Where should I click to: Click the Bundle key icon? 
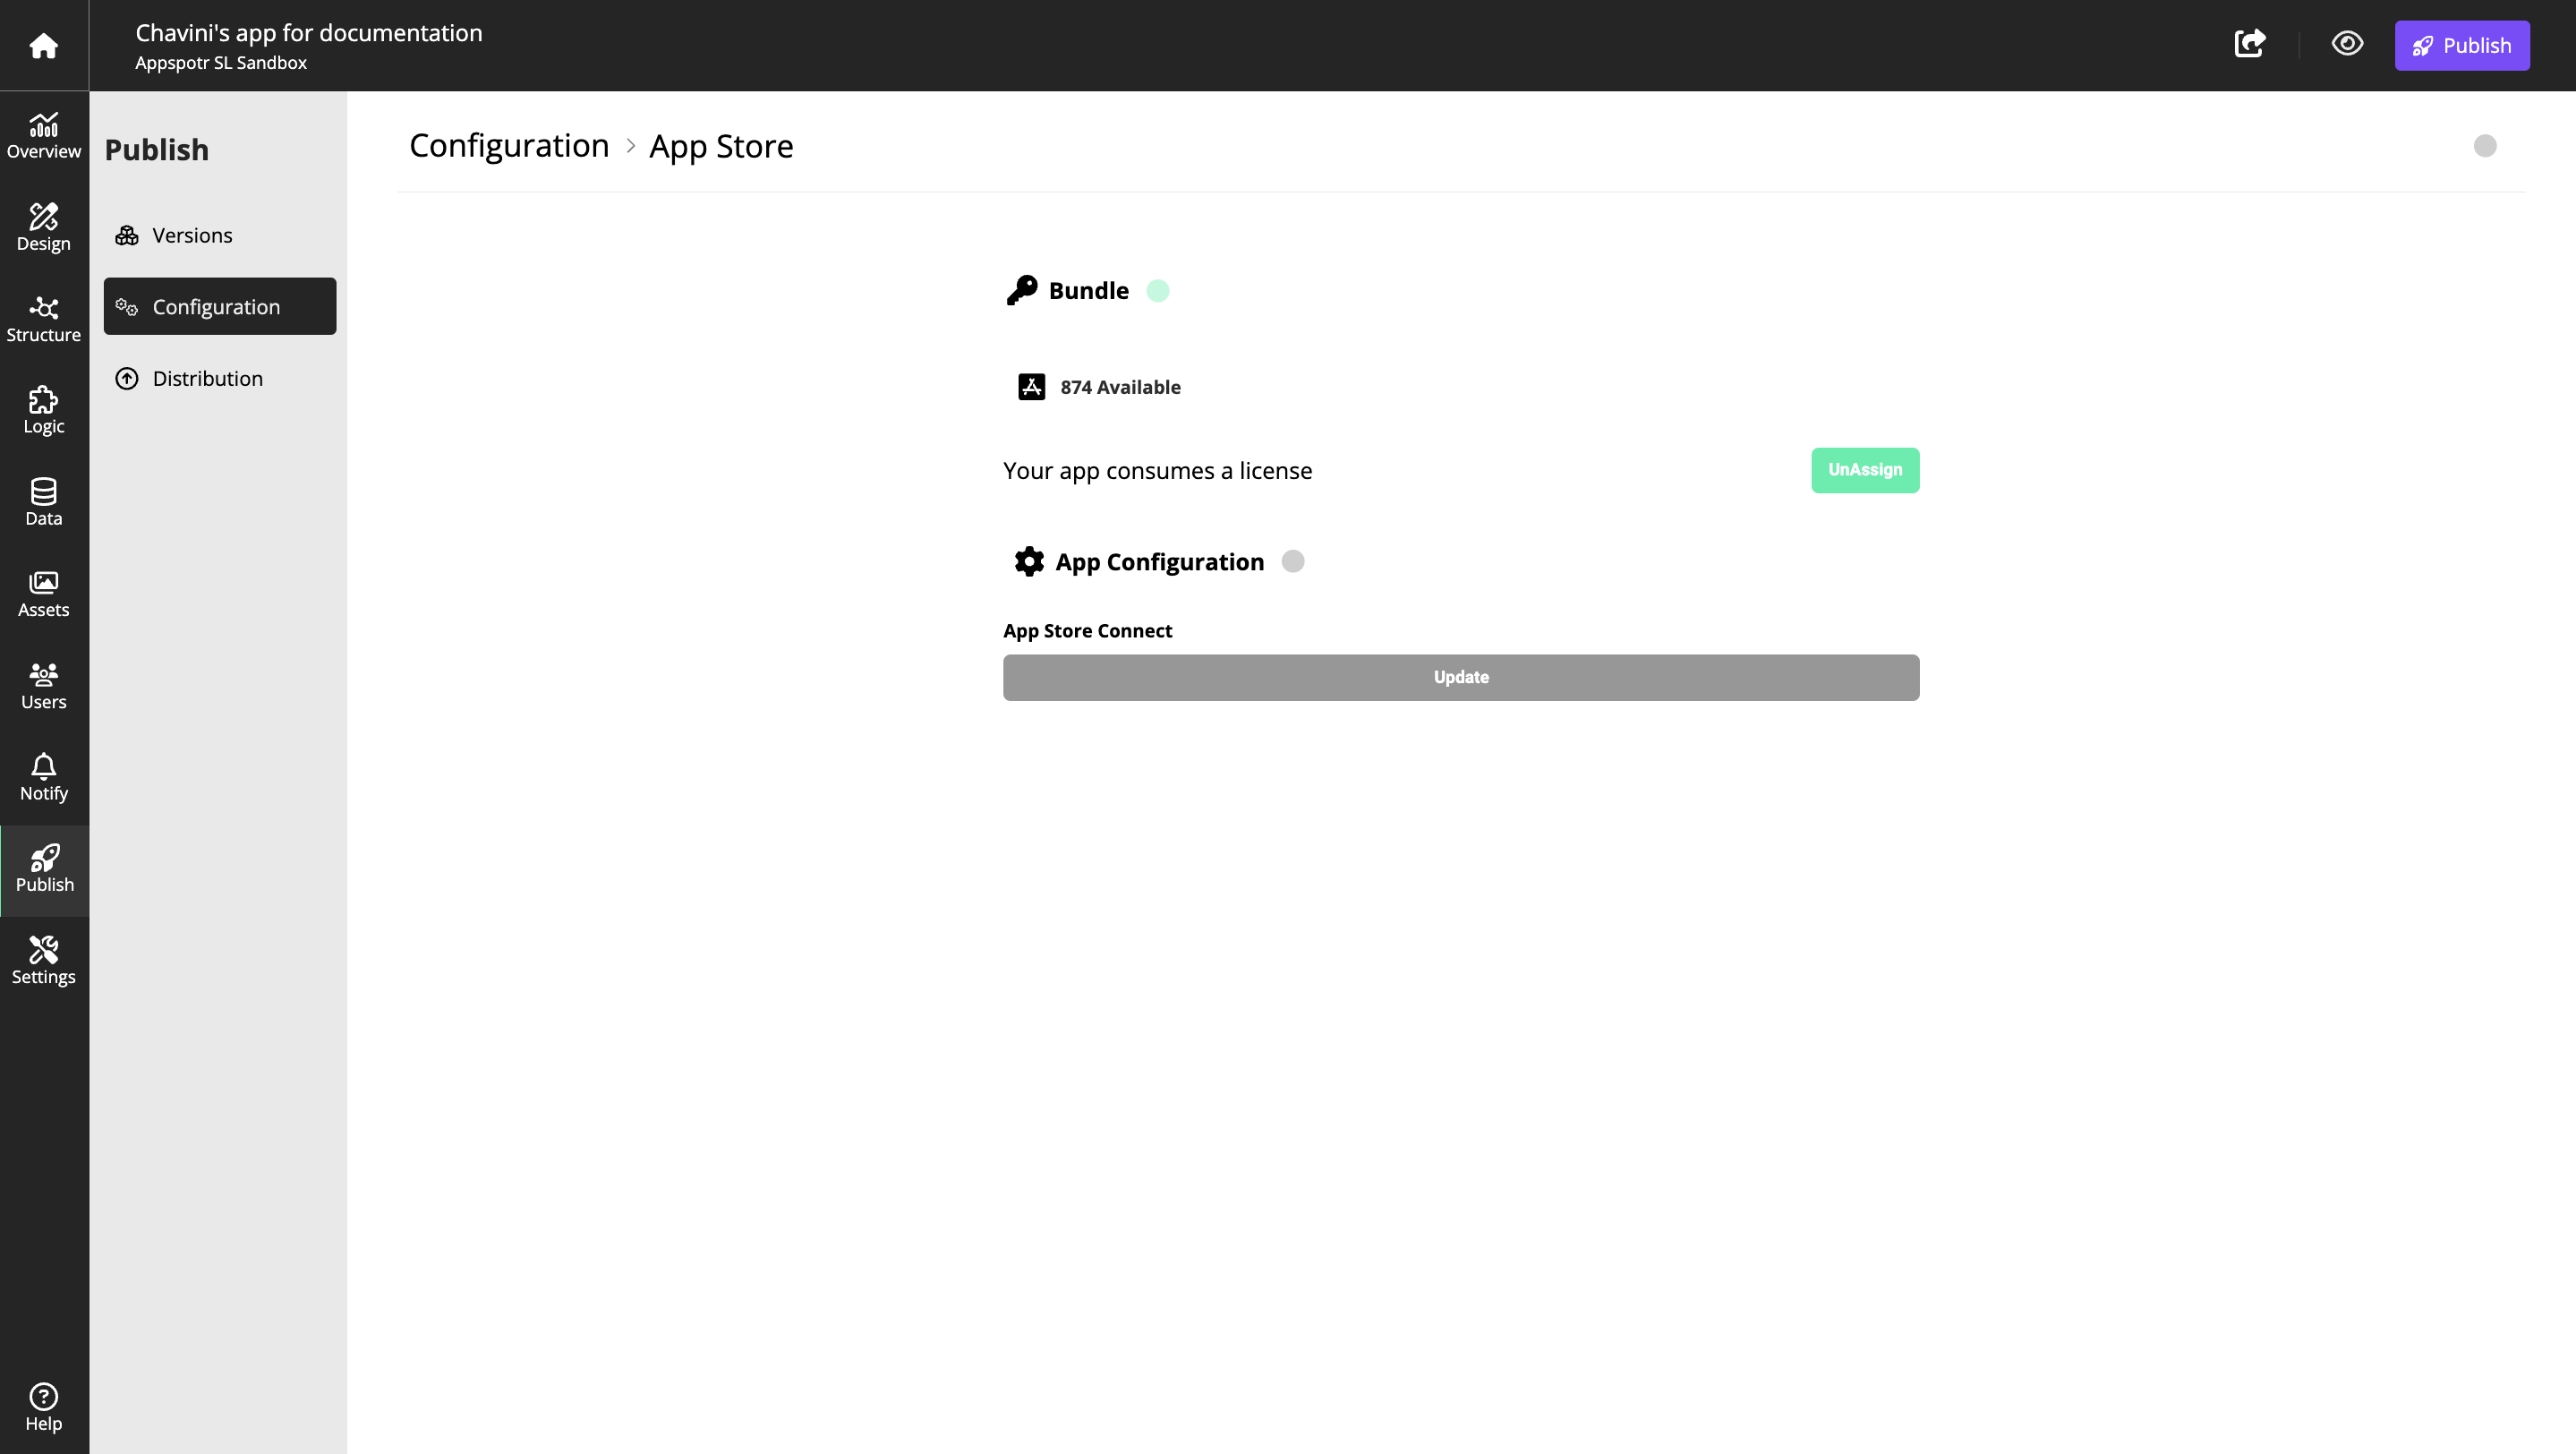coord(1021,290)
